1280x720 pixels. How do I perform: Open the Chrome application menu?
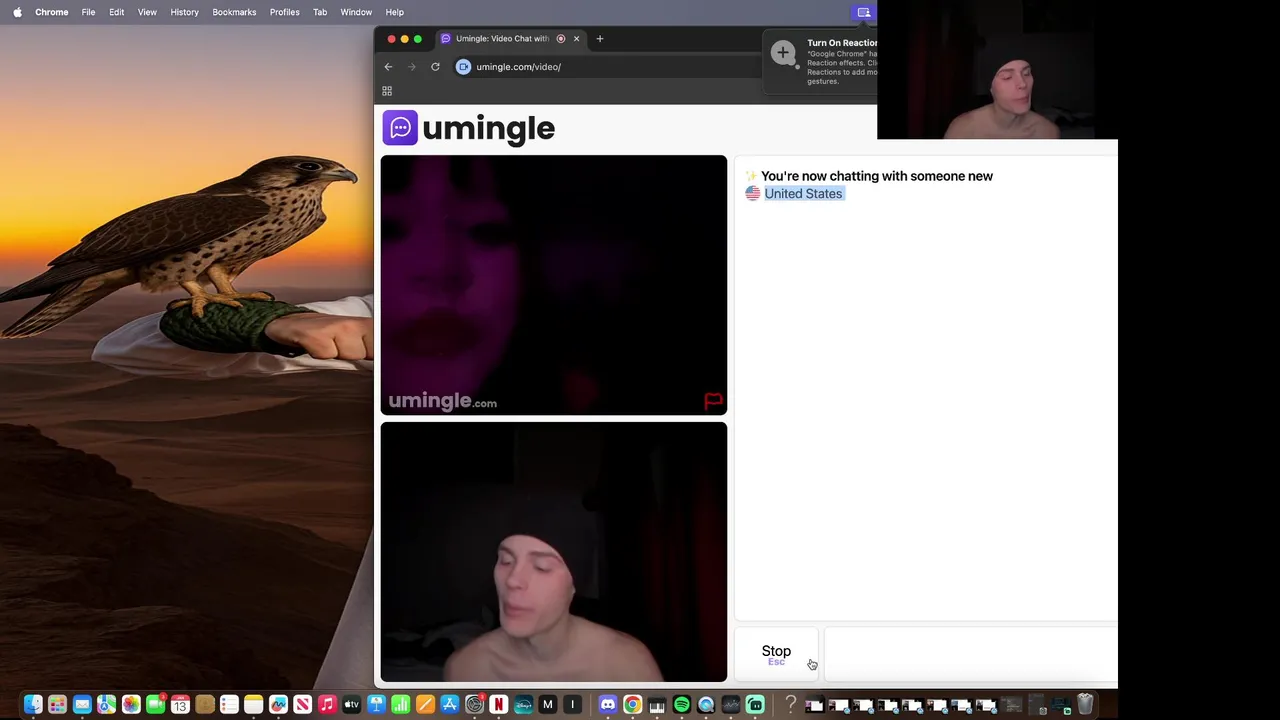click(x=52, y=12)
